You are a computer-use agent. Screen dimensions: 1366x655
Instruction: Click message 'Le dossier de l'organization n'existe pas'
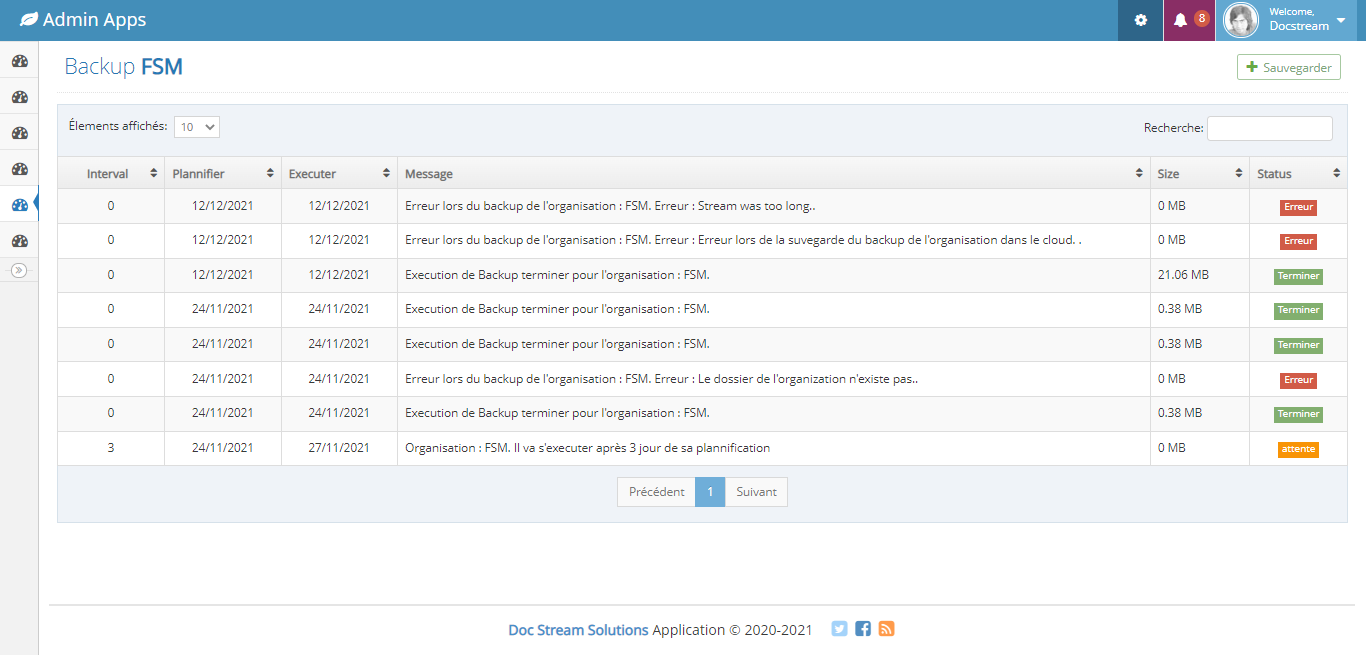[x=661, y=379]
